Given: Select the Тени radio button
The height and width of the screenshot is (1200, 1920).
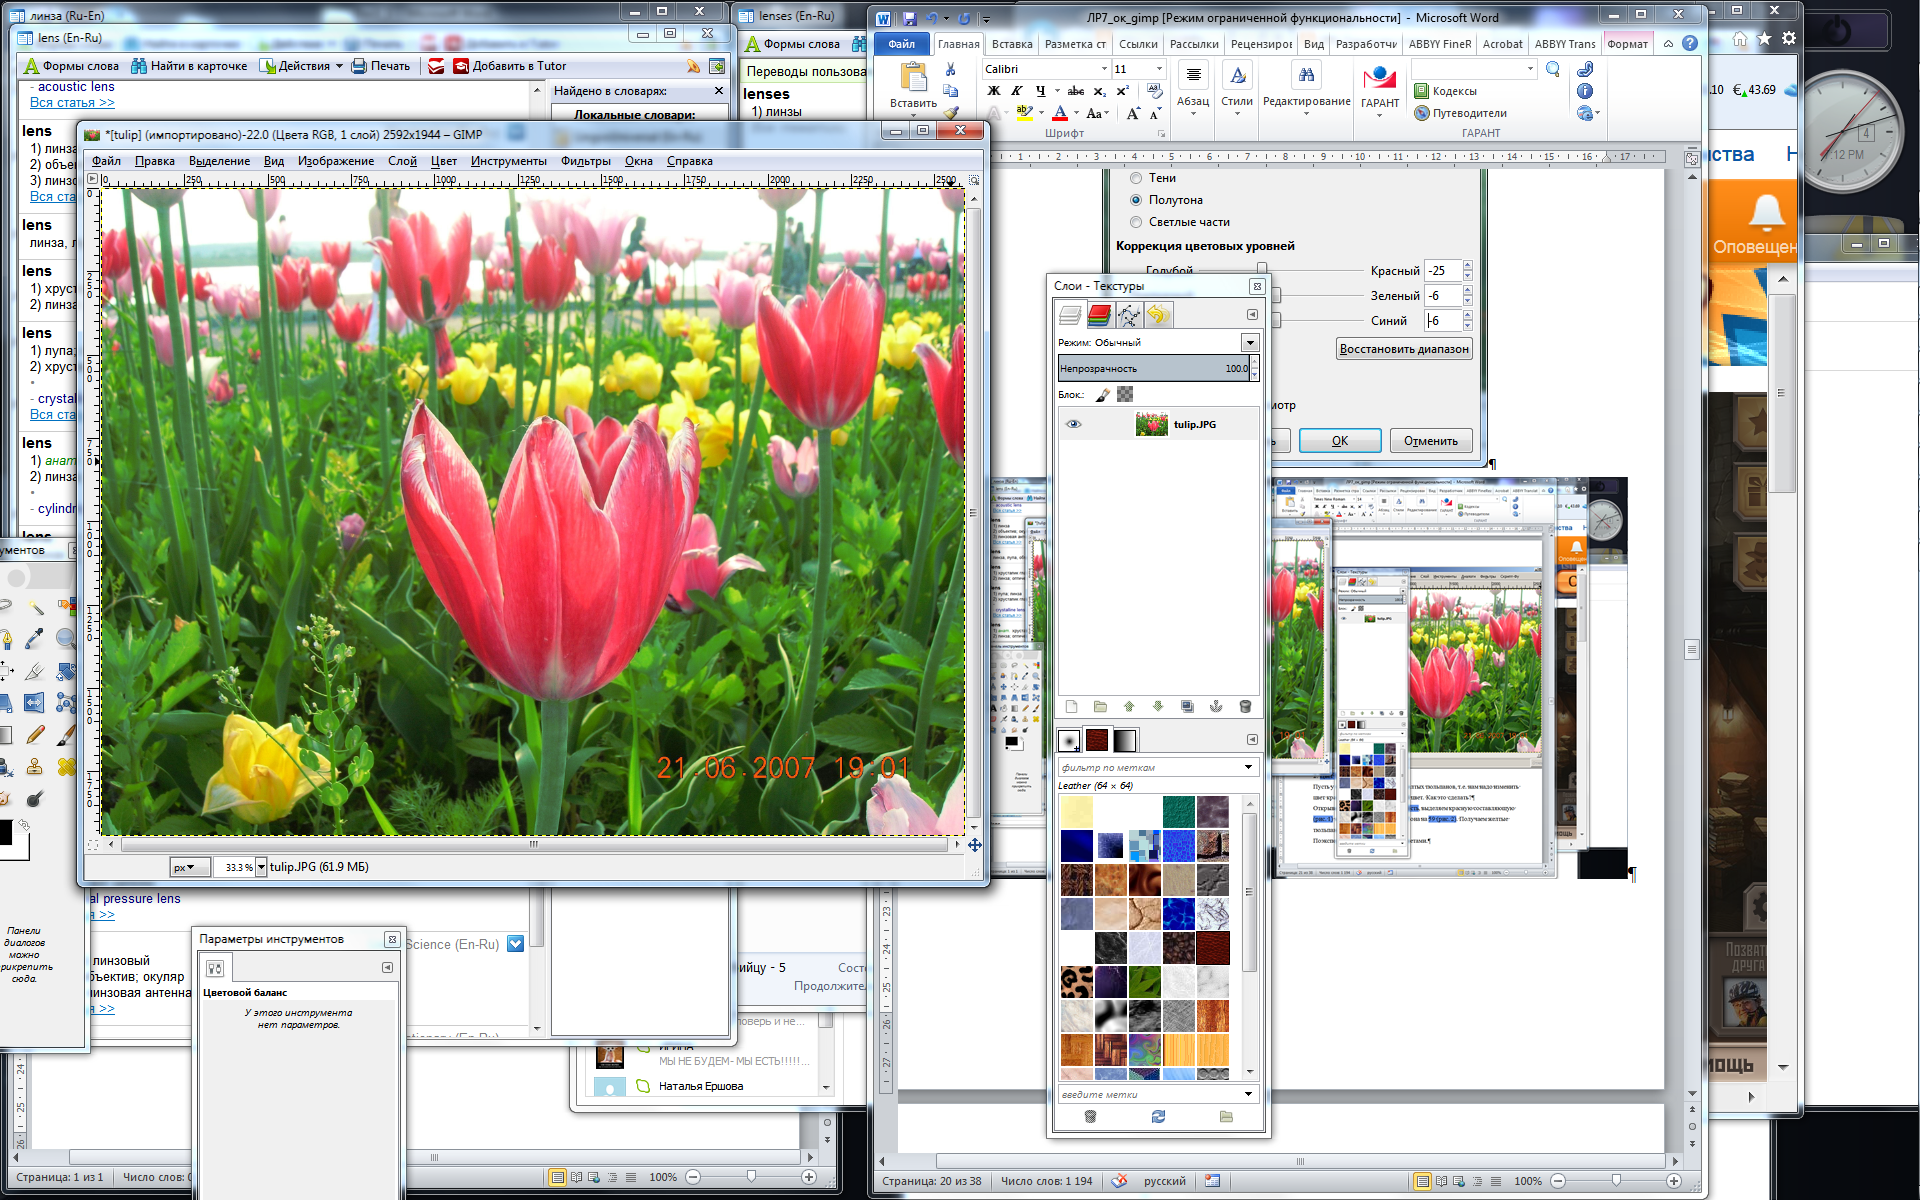Looking at the screenshot, I should pyautogui.click(x=1136, y=178).
